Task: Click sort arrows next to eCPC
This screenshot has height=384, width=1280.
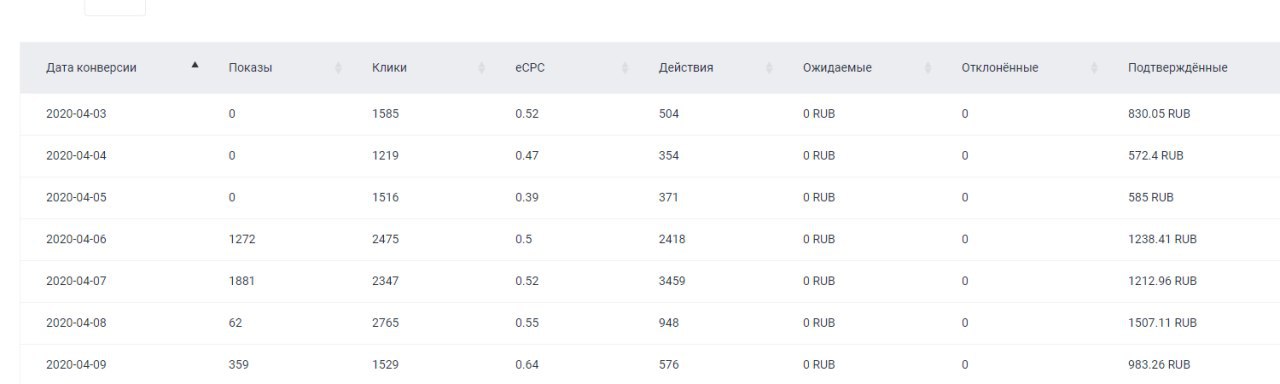Action: point(625,67)
